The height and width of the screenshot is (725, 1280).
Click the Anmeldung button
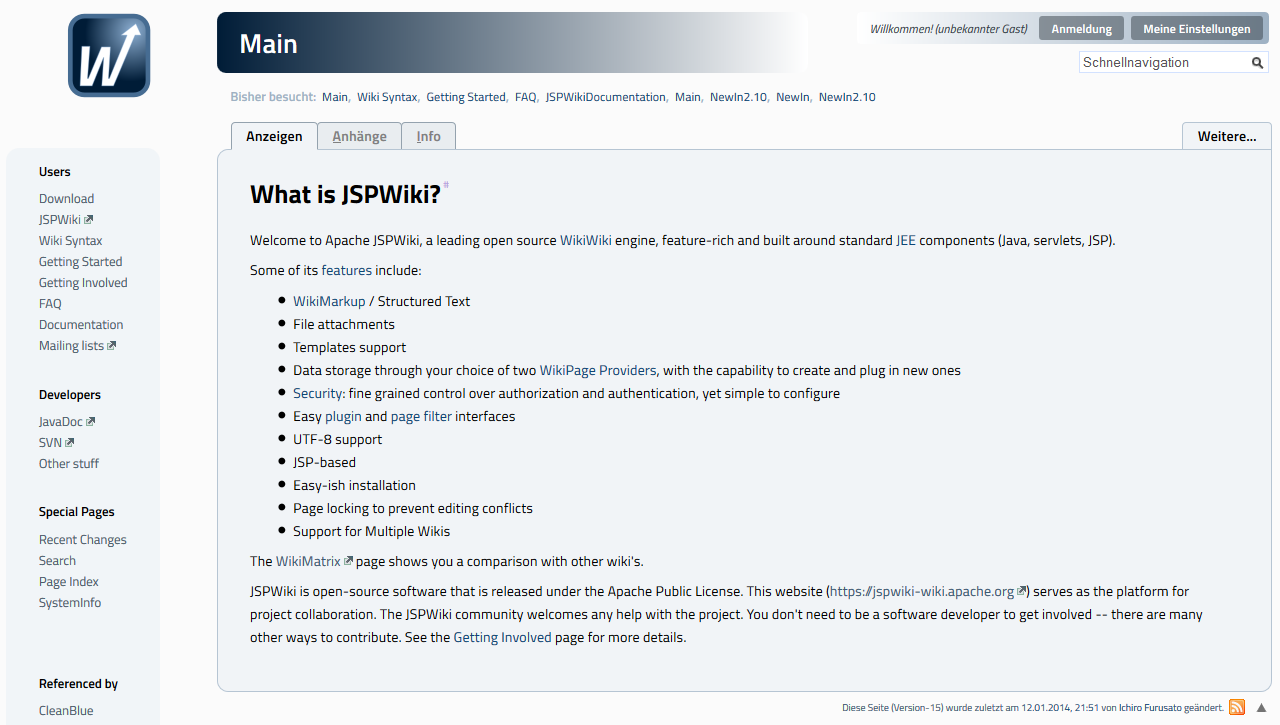click(1081, 27)
